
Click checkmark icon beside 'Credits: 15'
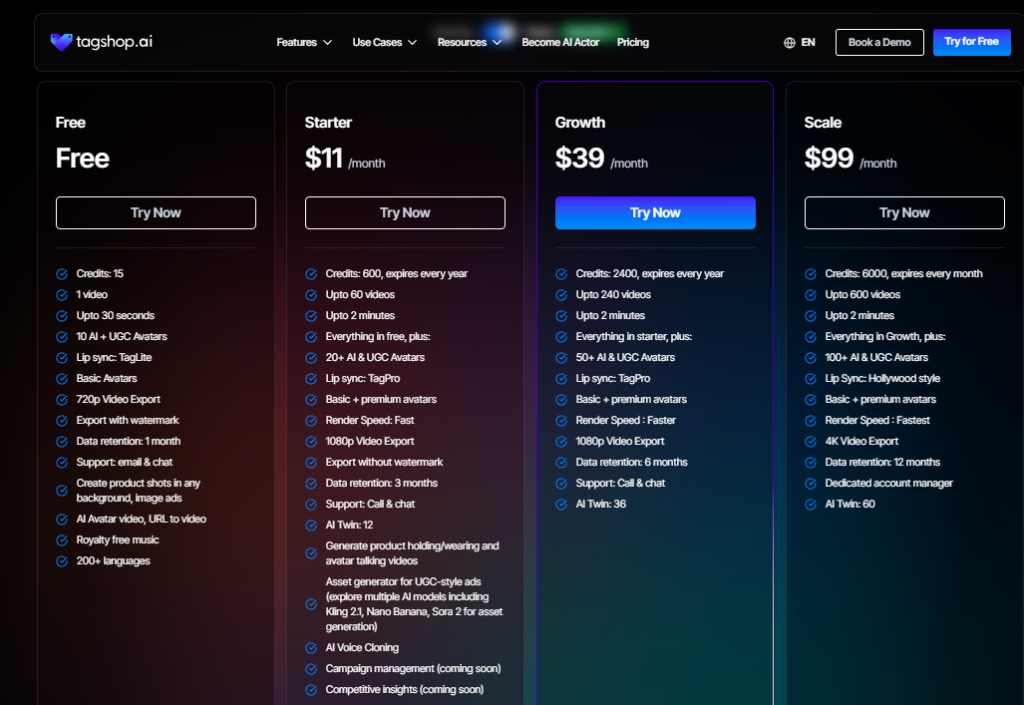click(62, 274)
